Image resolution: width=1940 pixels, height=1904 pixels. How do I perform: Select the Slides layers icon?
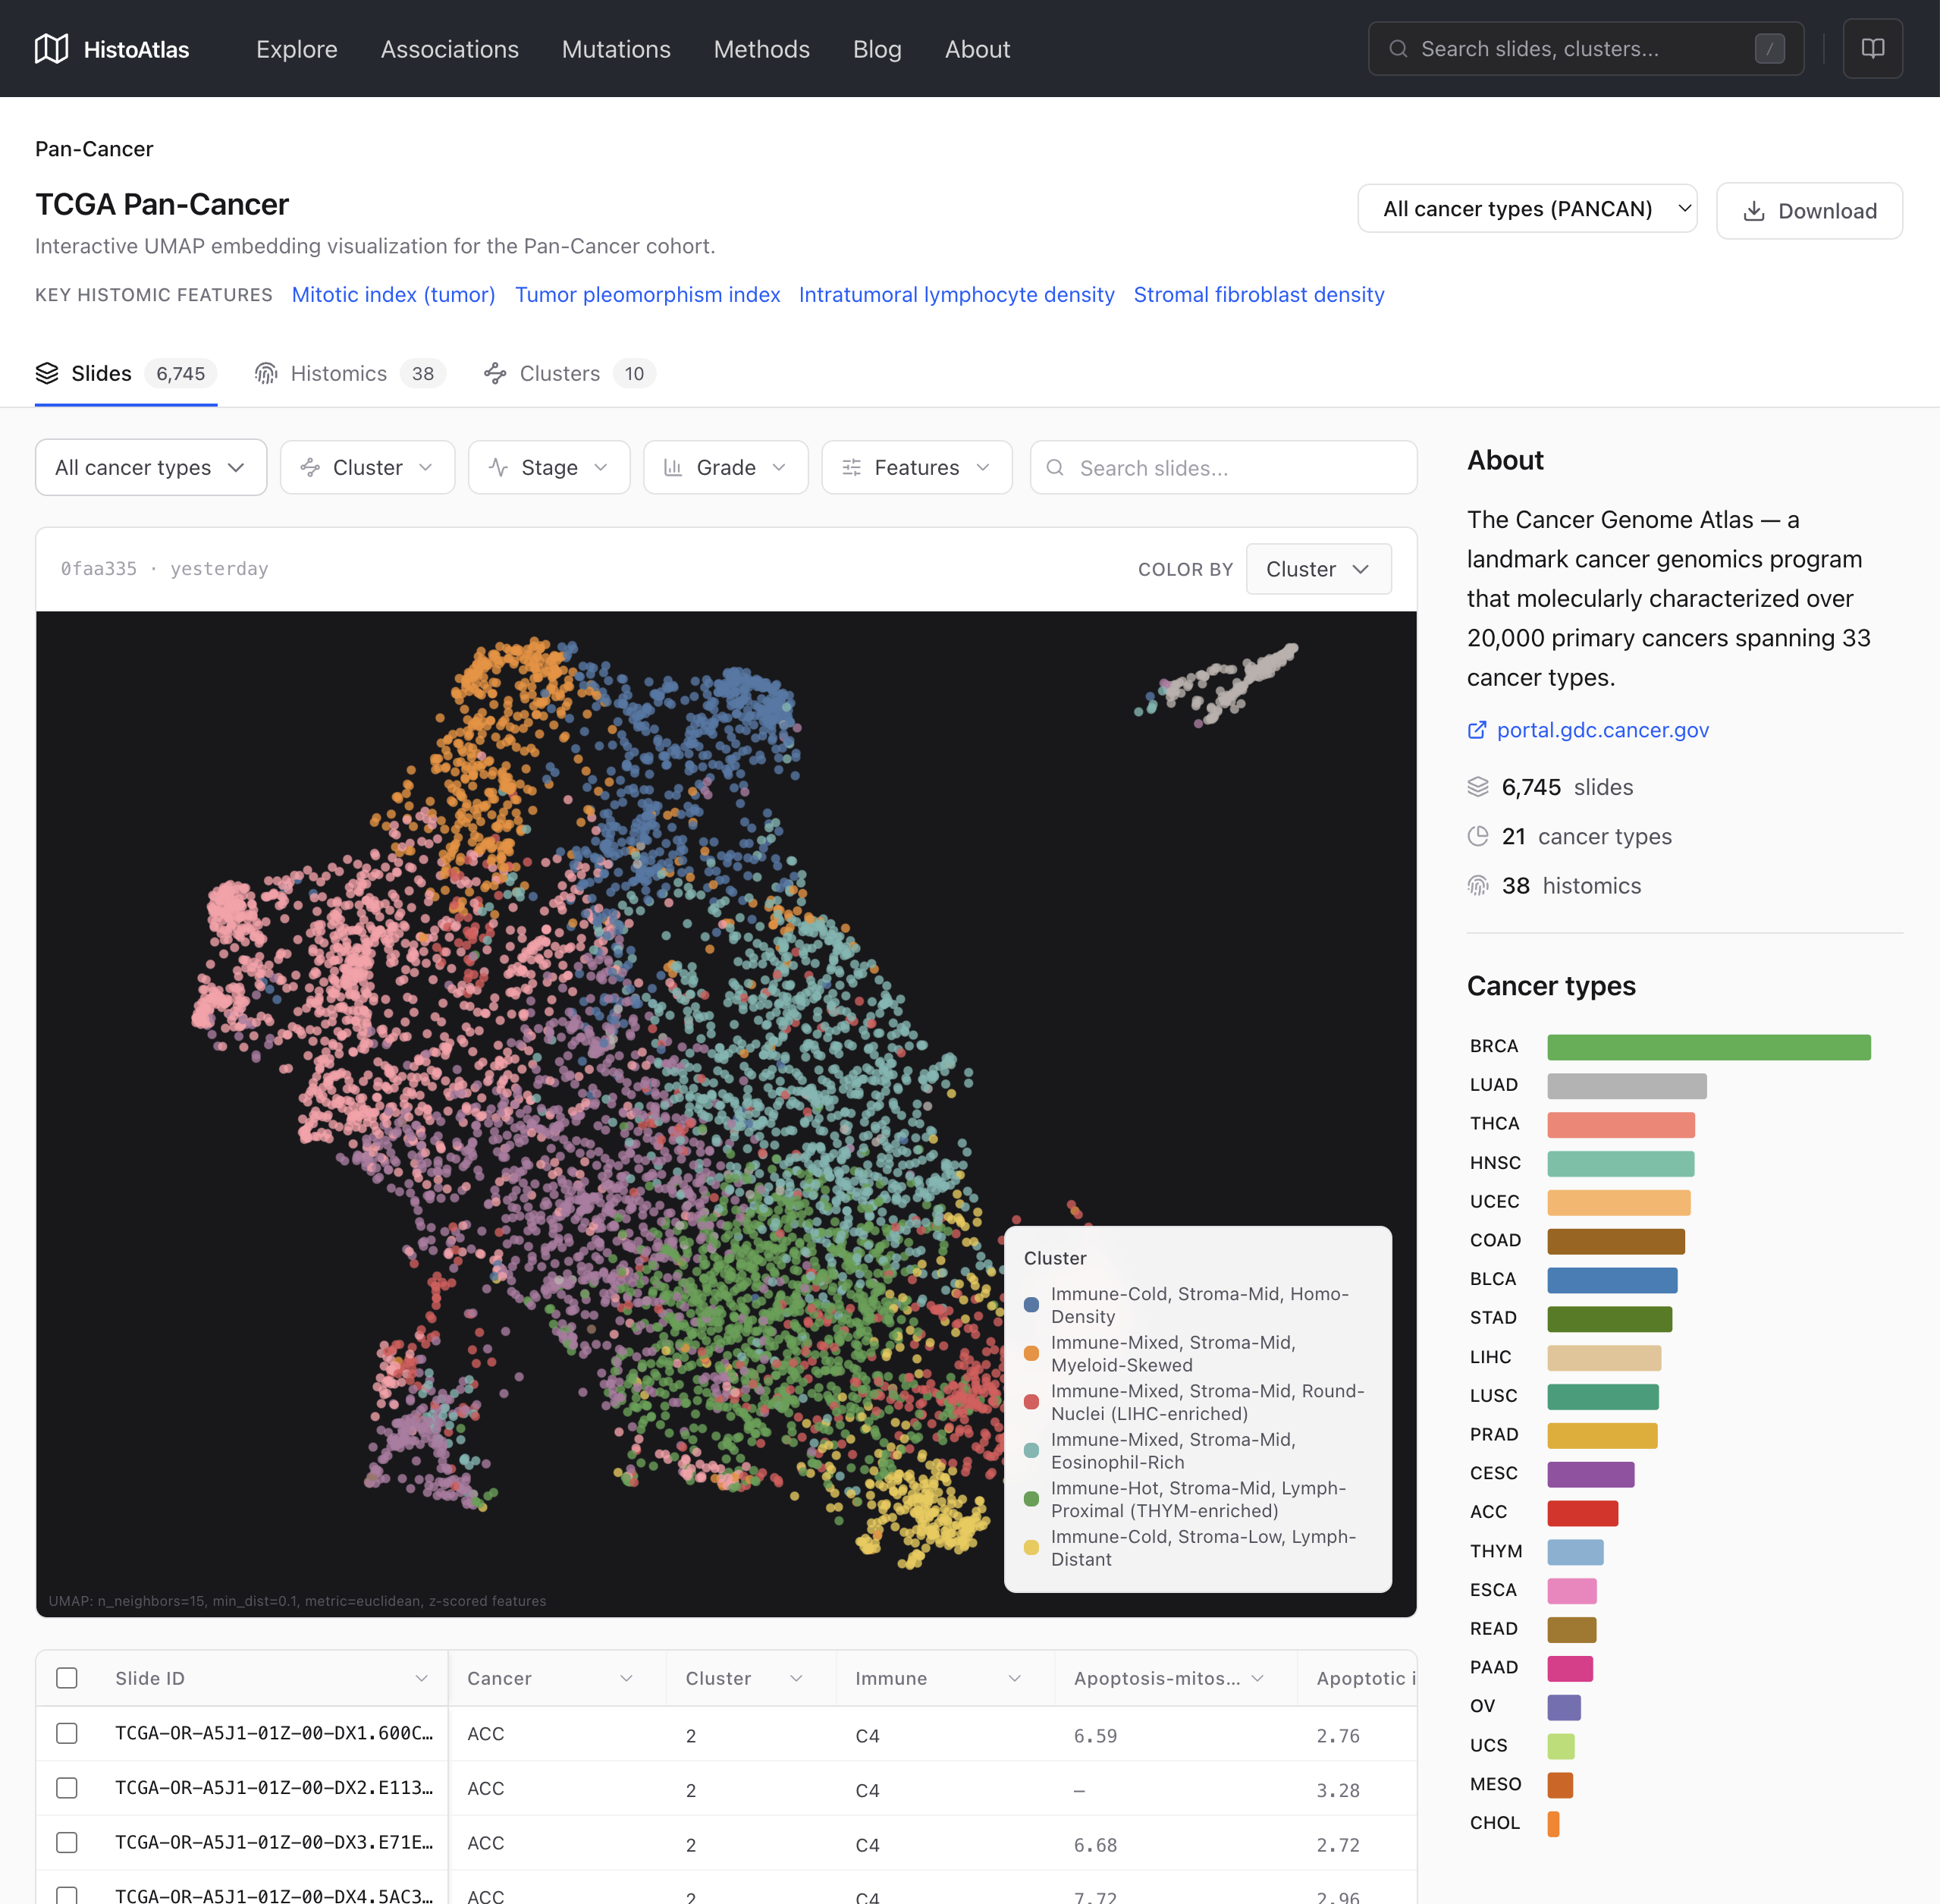(x=48, y=373)
